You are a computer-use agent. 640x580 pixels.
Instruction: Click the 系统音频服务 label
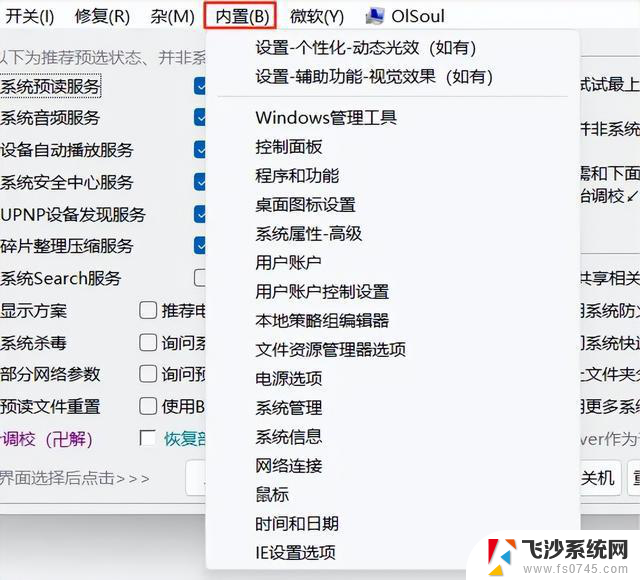pyautogui.click(x=50, y=118)
